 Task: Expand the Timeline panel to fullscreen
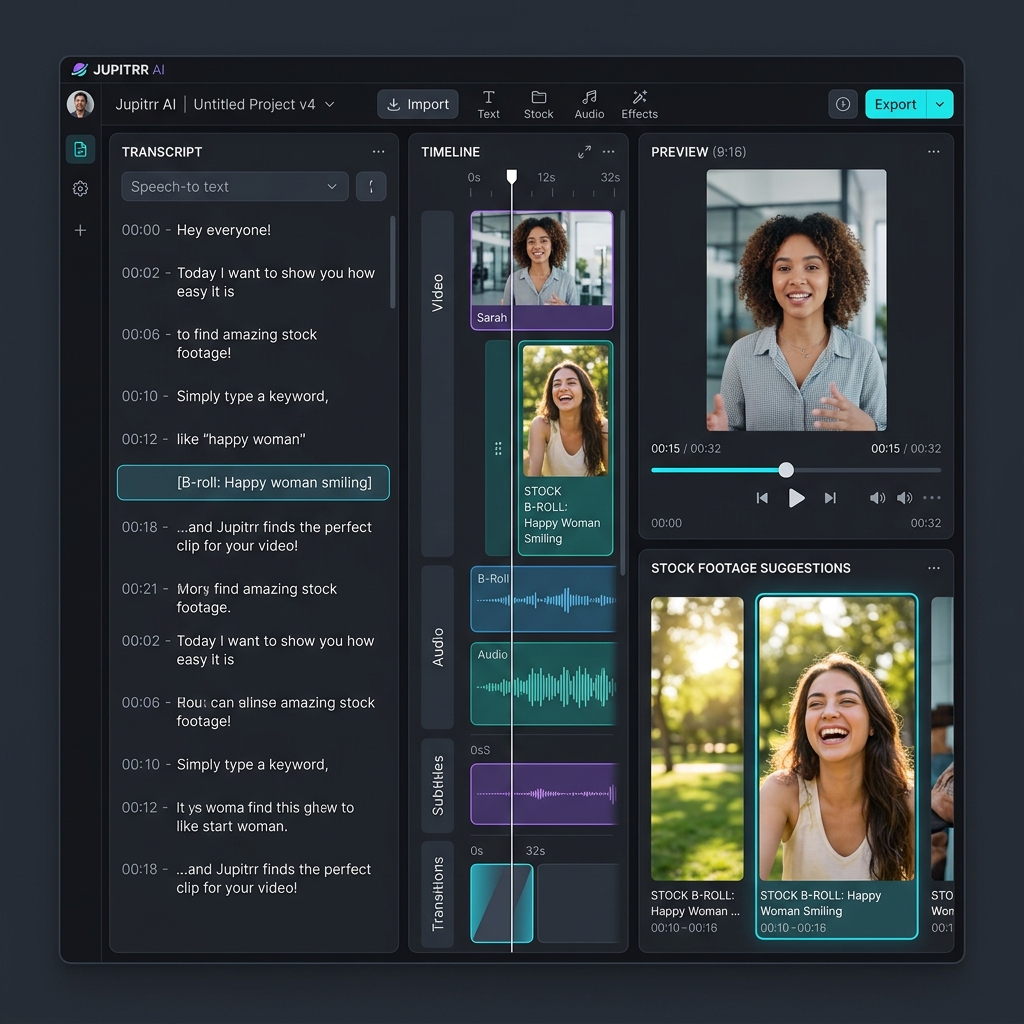click(x=584, y=152)
